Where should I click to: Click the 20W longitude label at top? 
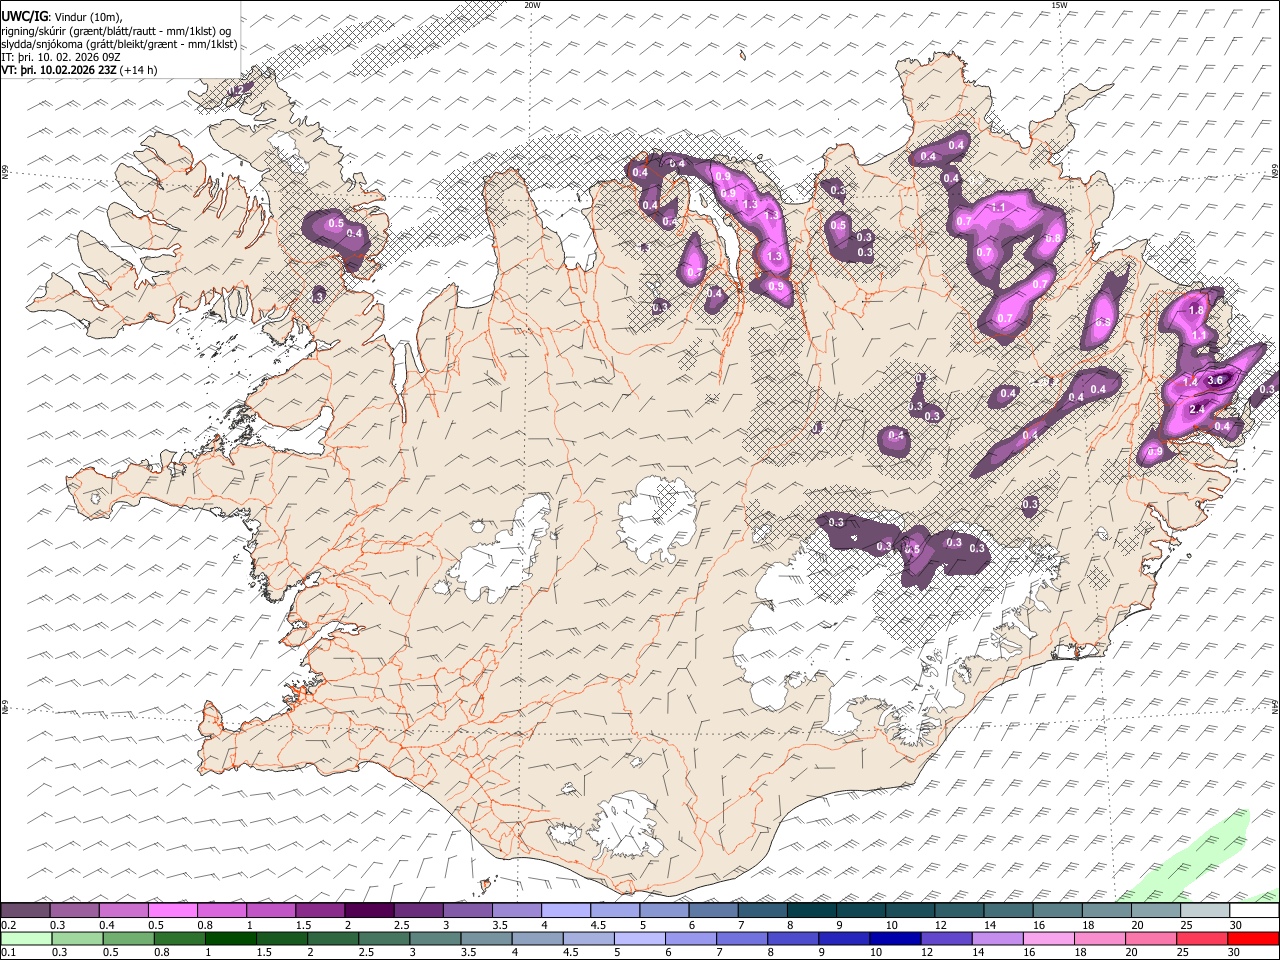(532, 5)
